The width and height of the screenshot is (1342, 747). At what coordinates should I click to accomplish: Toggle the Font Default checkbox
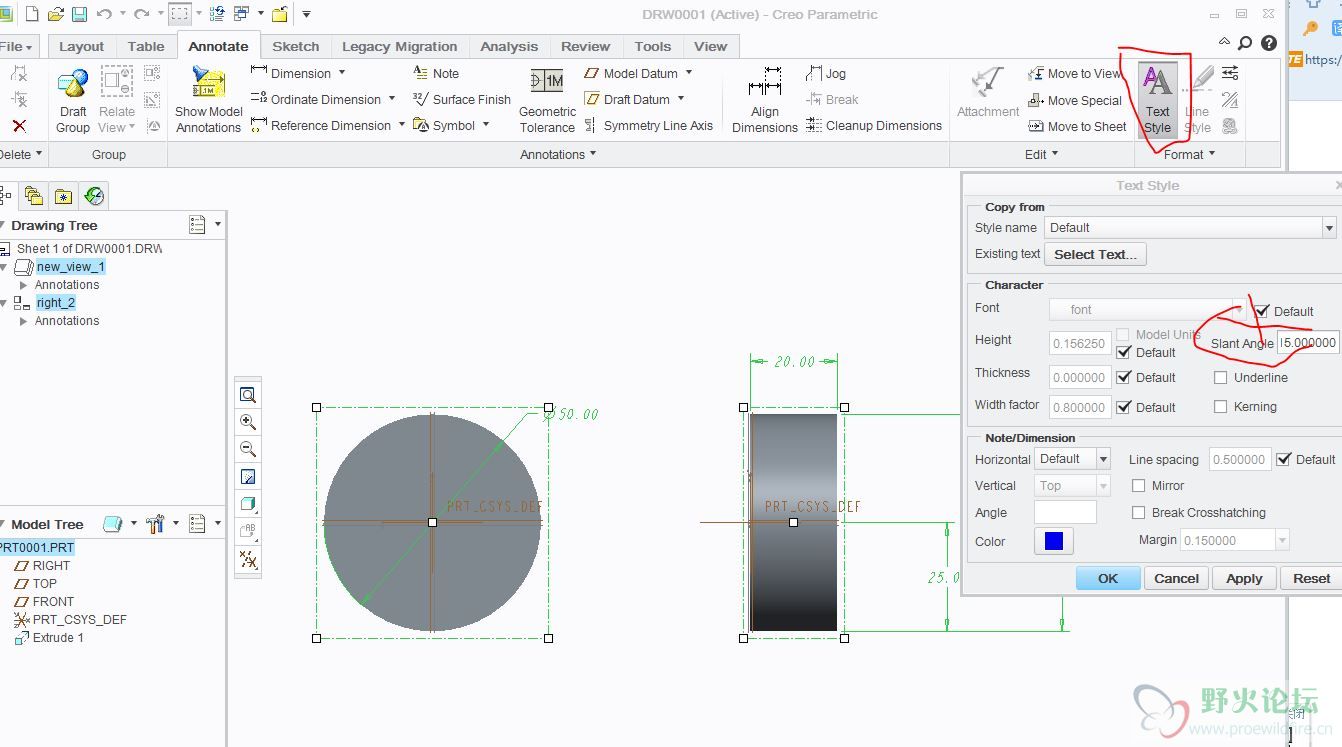1262,311
